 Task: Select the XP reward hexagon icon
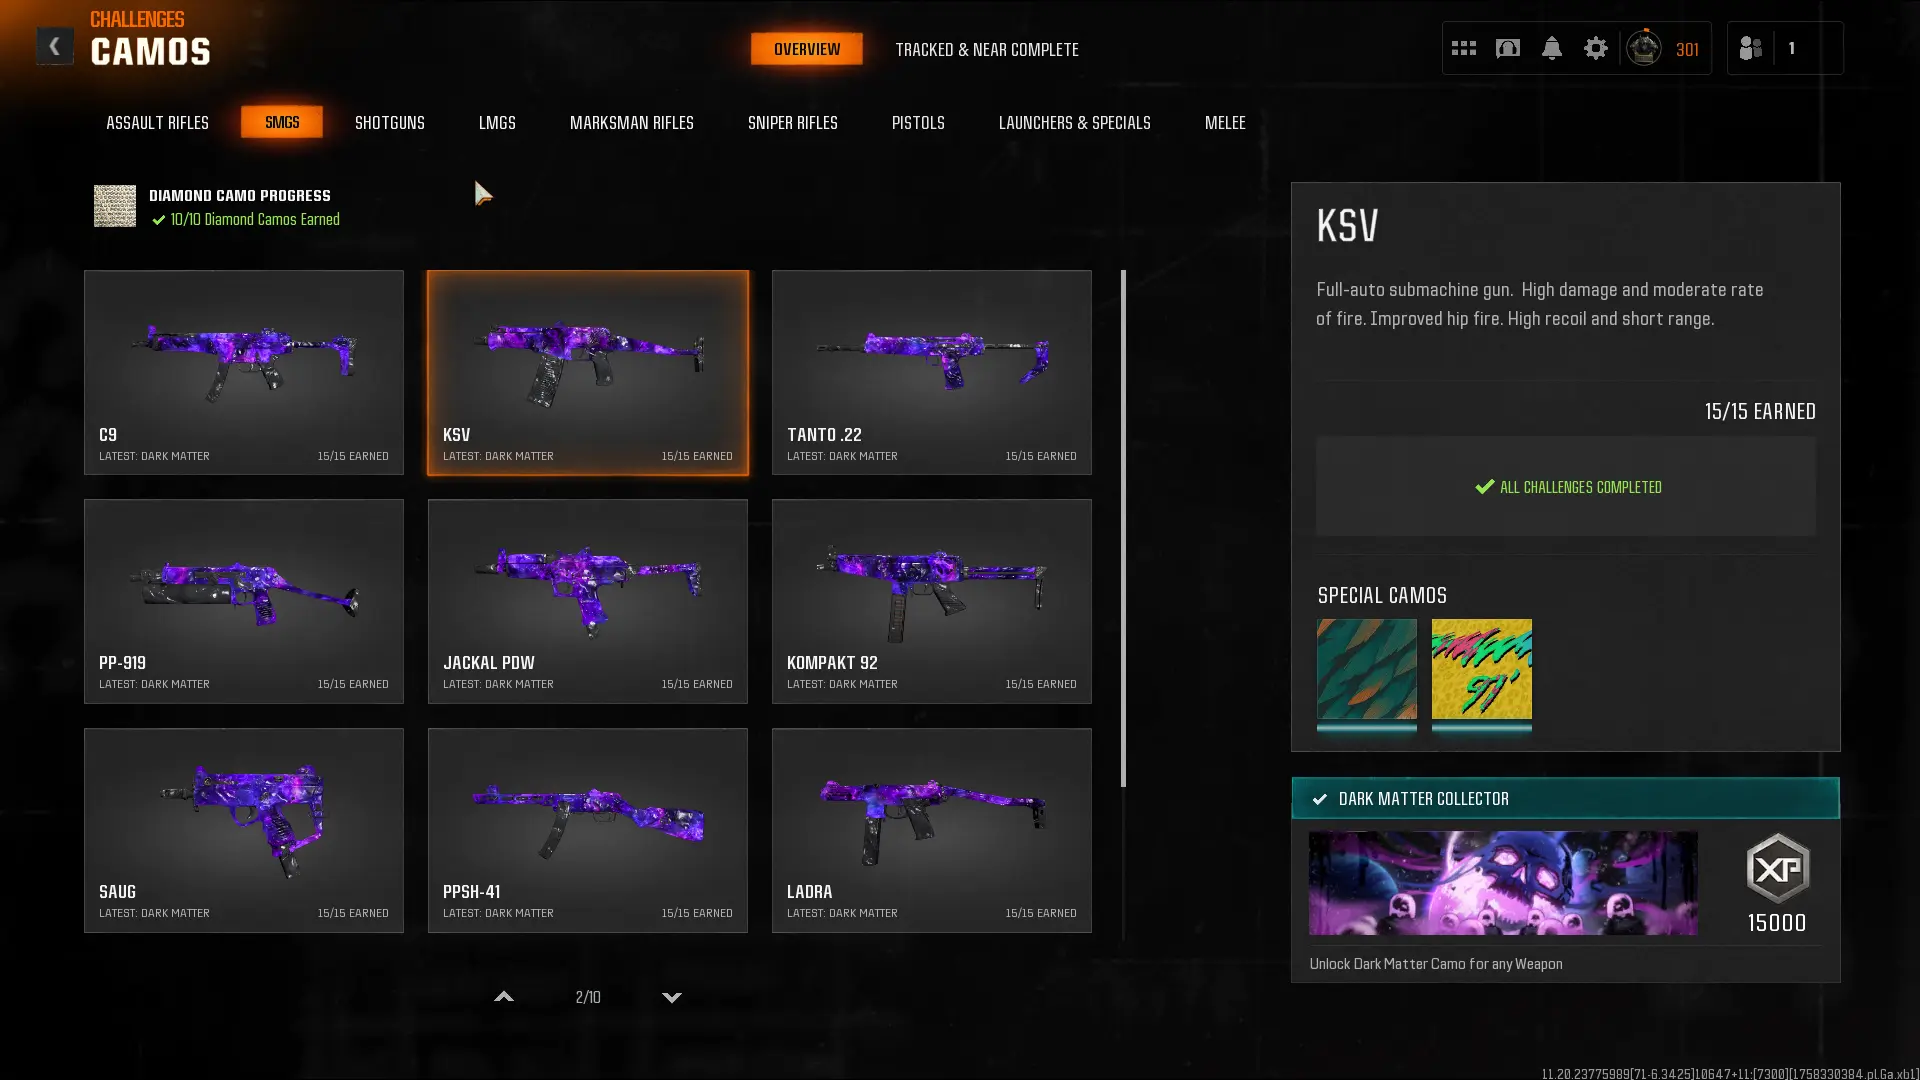click(x=1777, y=868)
